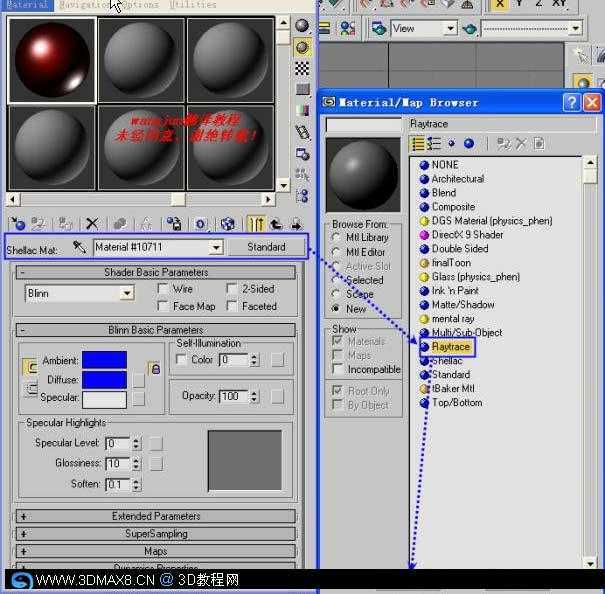
Task: Open the Material menu
Action: [27, 5]
